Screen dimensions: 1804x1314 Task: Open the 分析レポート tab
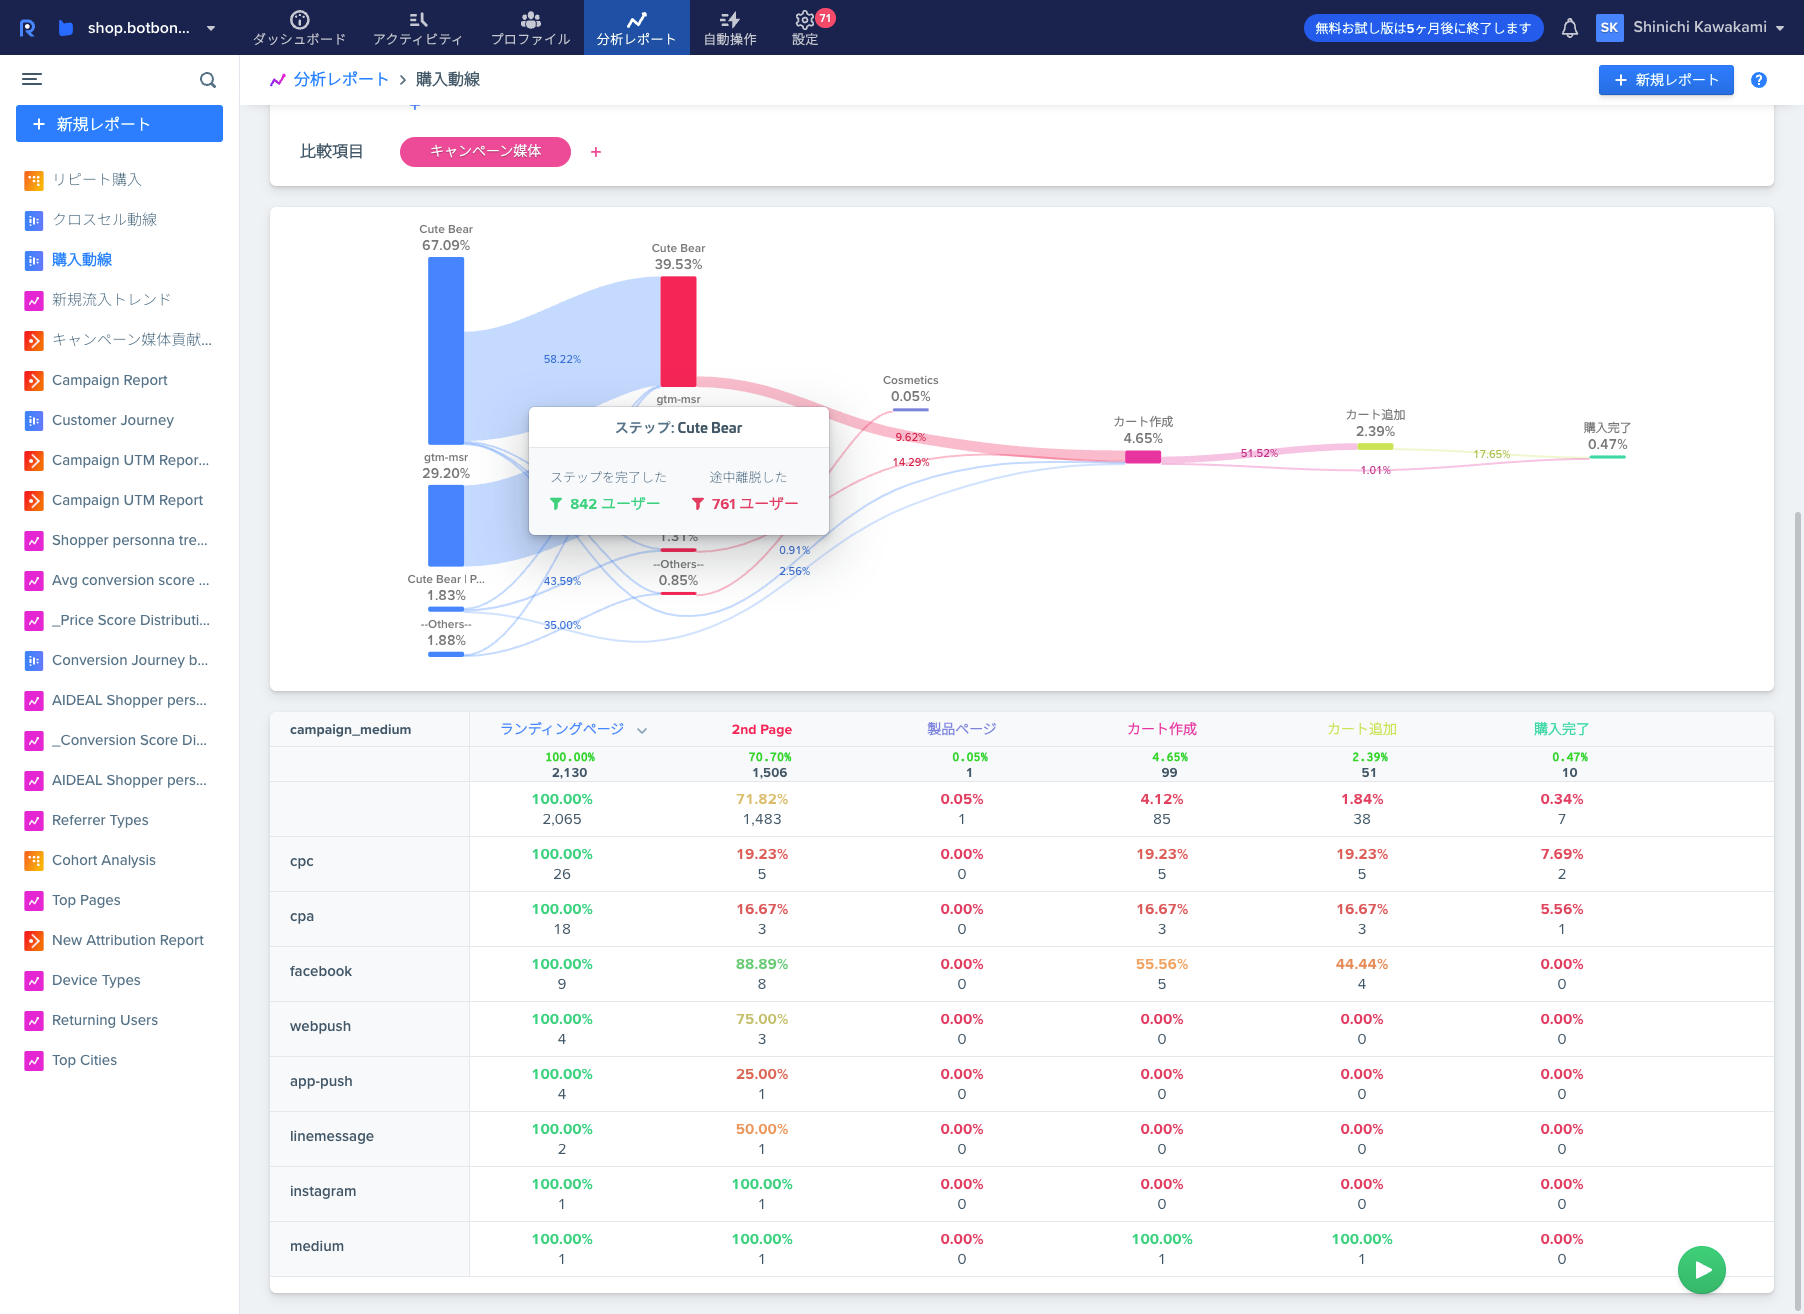click(x=637, y=28)
